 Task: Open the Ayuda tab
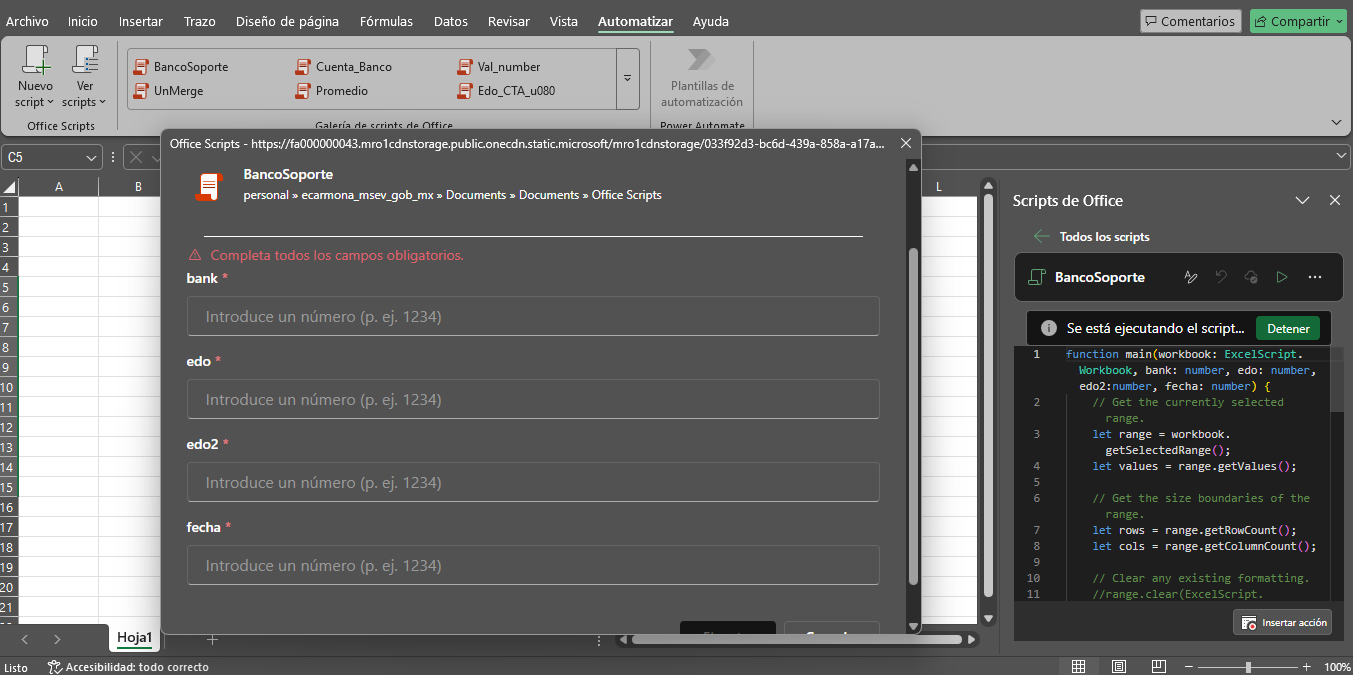coord(711,21)
